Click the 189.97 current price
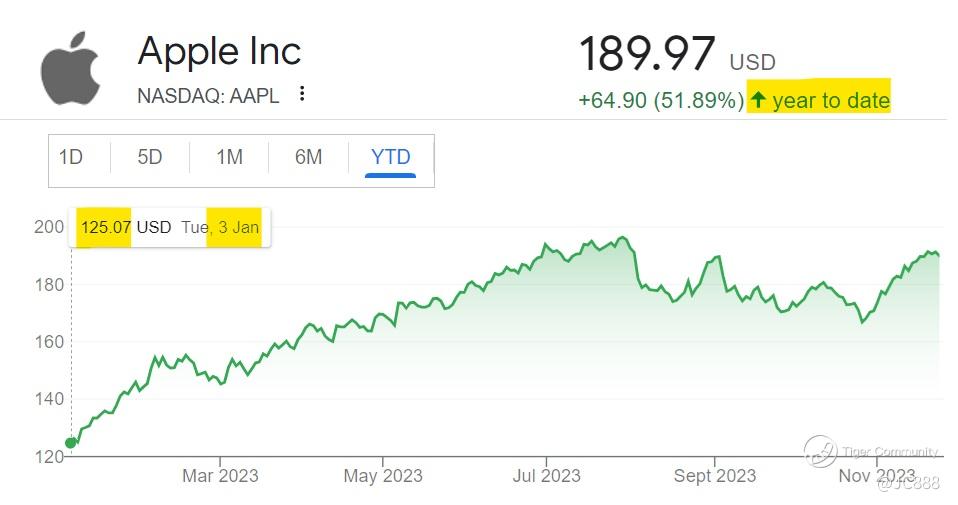Screen dimensions: 958x505 click(x=647, y=54)
